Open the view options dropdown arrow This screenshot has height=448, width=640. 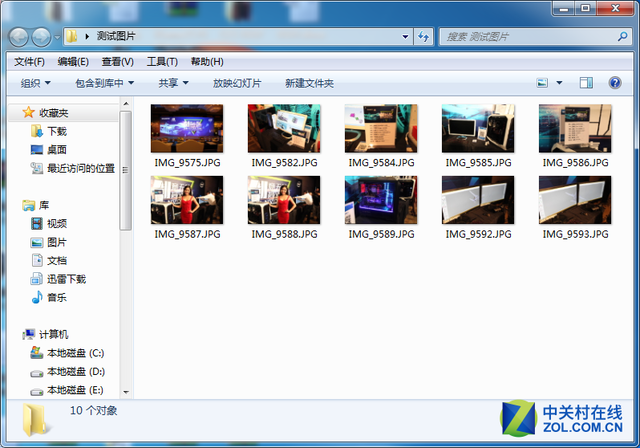click(559, 83)
